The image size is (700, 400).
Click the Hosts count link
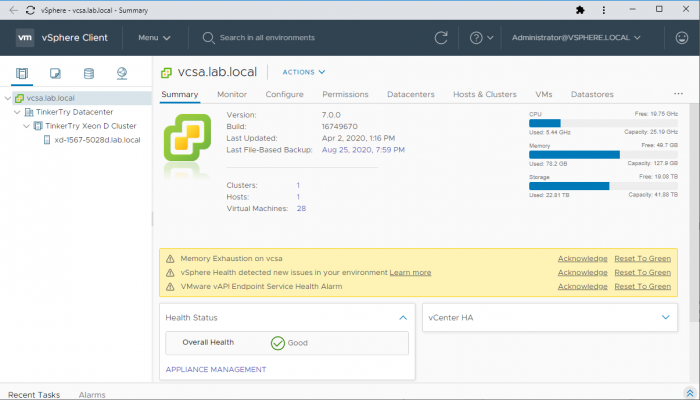[x=298, y=197]
